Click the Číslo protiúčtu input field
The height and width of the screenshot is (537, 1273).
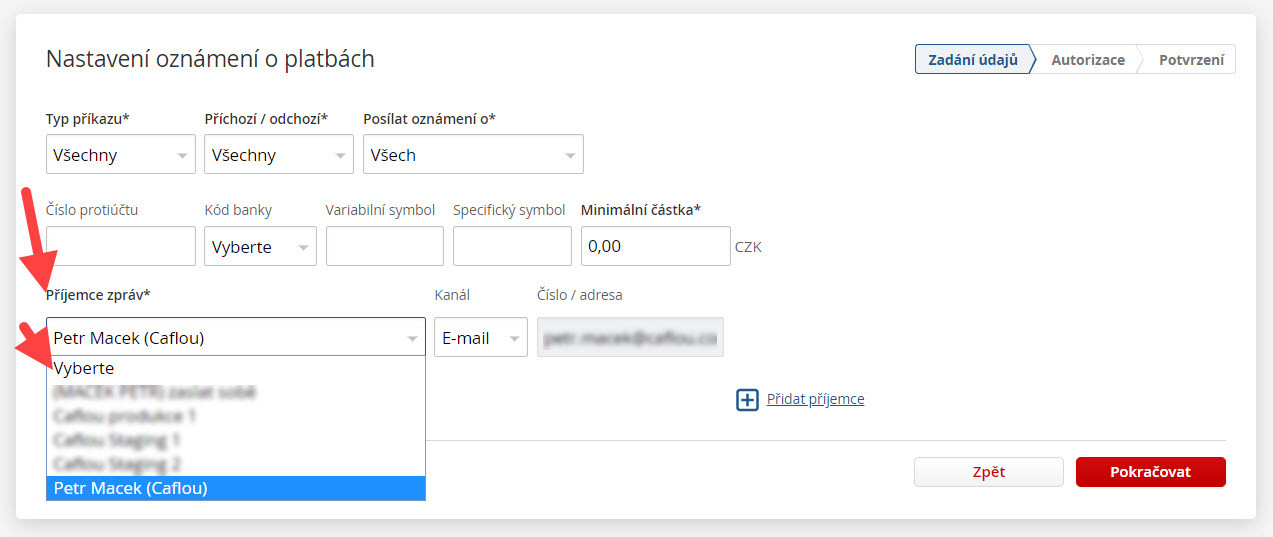coord(121,246)
